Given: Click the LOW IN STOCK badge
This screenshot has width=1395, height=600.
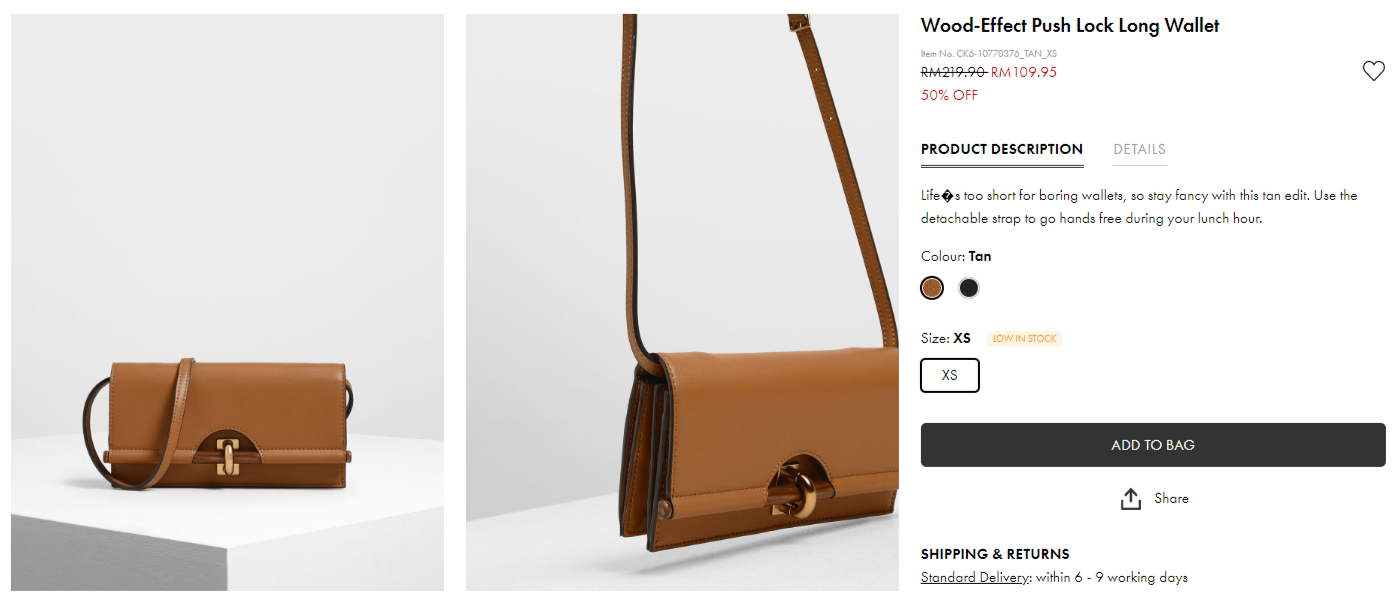Looking at the screenshot, I should point(1024,339).
